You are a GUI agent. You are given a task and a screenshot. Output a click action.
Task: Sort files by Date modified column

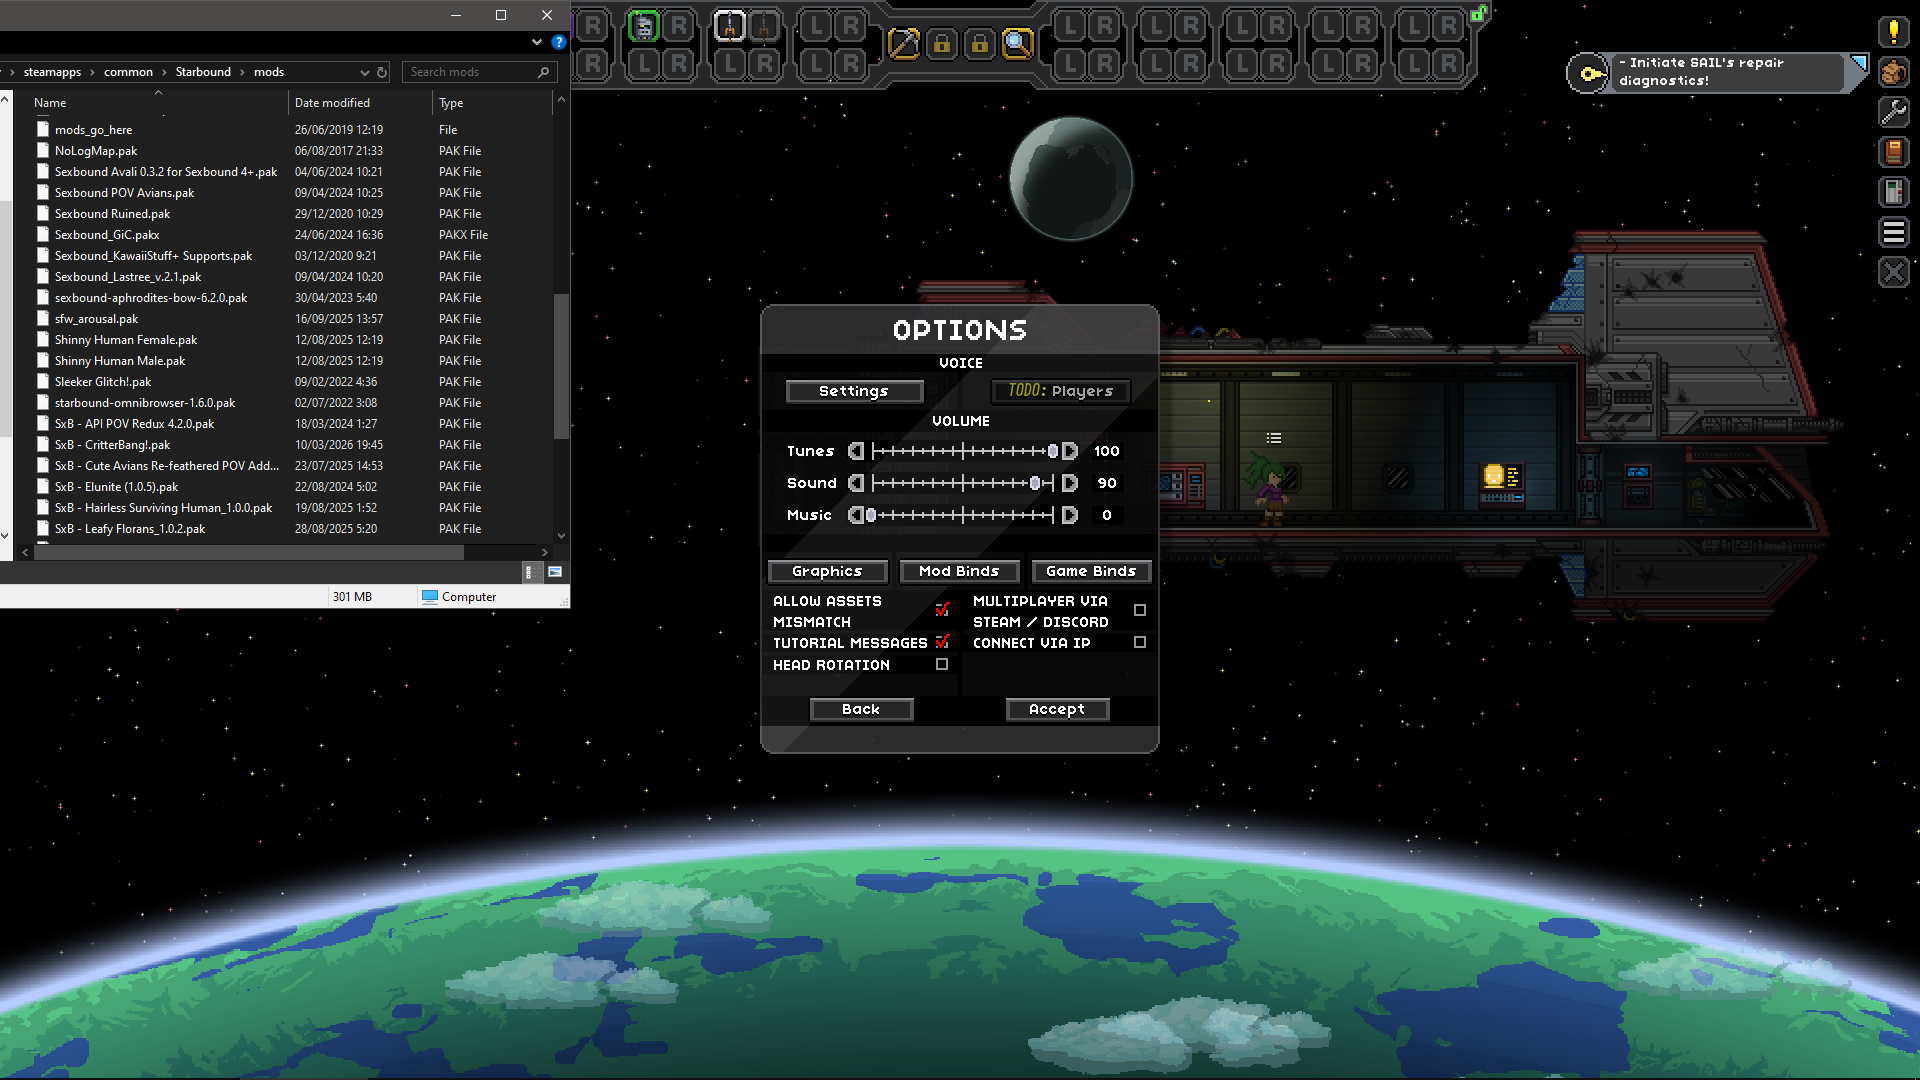point(360,103)
